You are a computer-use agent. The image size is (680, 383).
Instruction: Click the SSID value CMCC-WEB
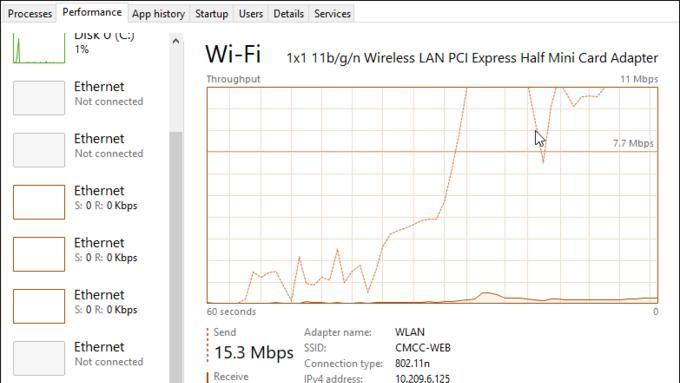click(x=423, y=348)
